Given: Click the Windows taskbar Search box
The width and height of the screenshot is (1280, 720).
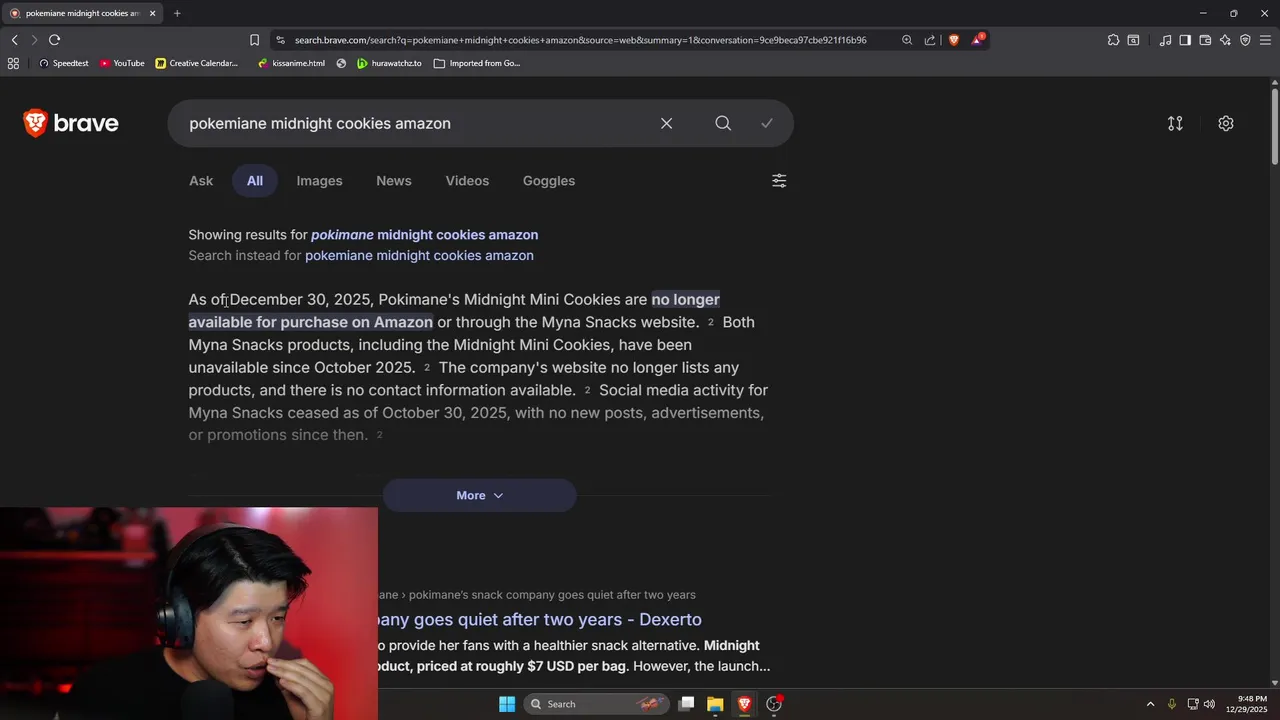Looking at the screenshot, I should tap(596, 704).
